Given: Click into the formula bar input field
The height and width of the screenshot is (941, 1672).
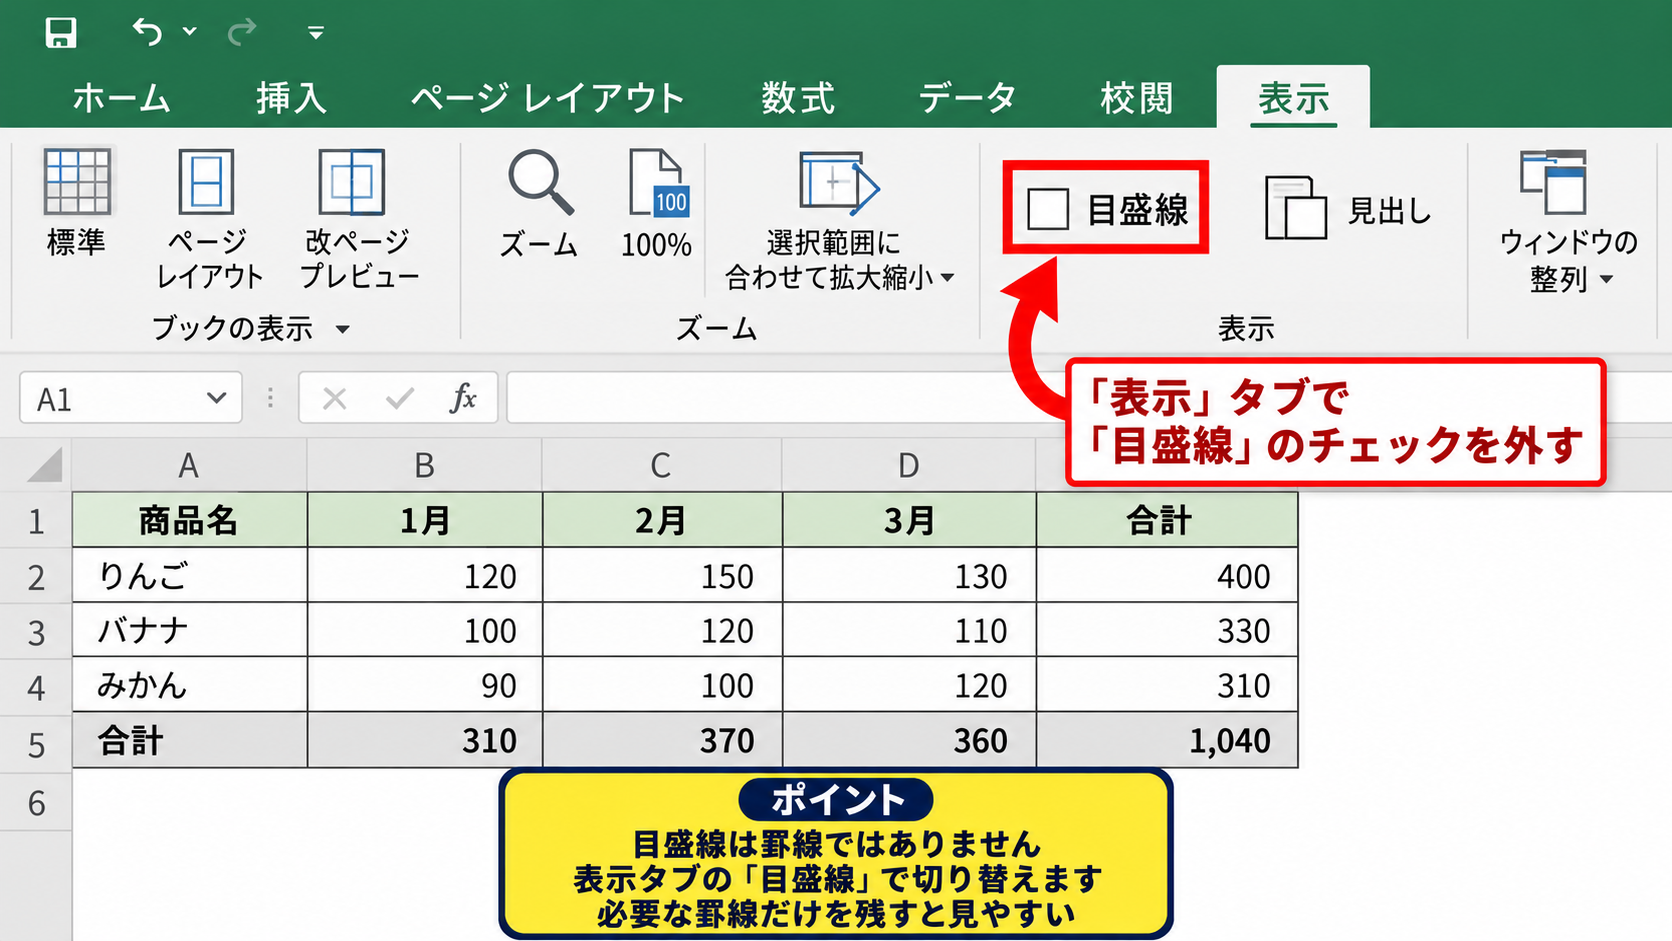Looking at the screenshot, I should (785, 398).
